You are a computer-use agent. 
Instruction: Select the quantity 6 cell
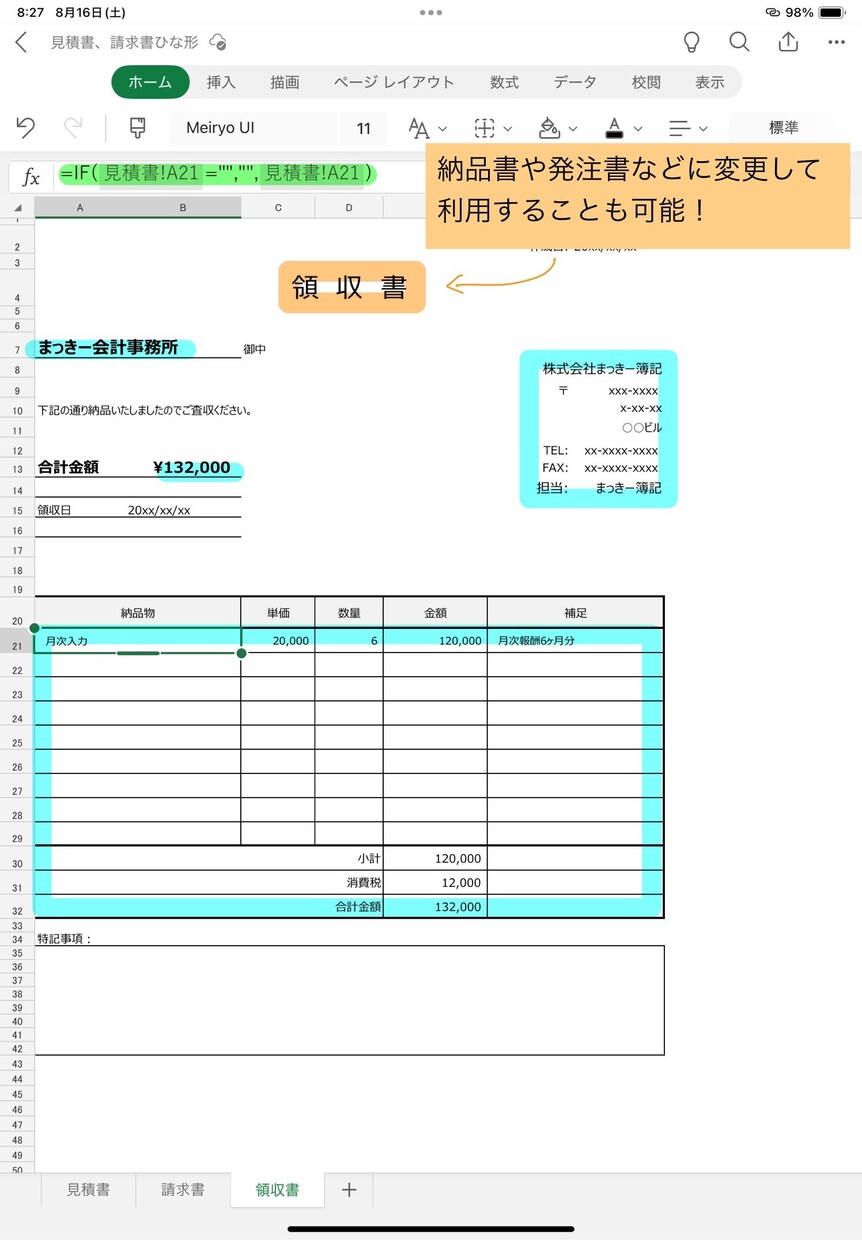[349, 641]
